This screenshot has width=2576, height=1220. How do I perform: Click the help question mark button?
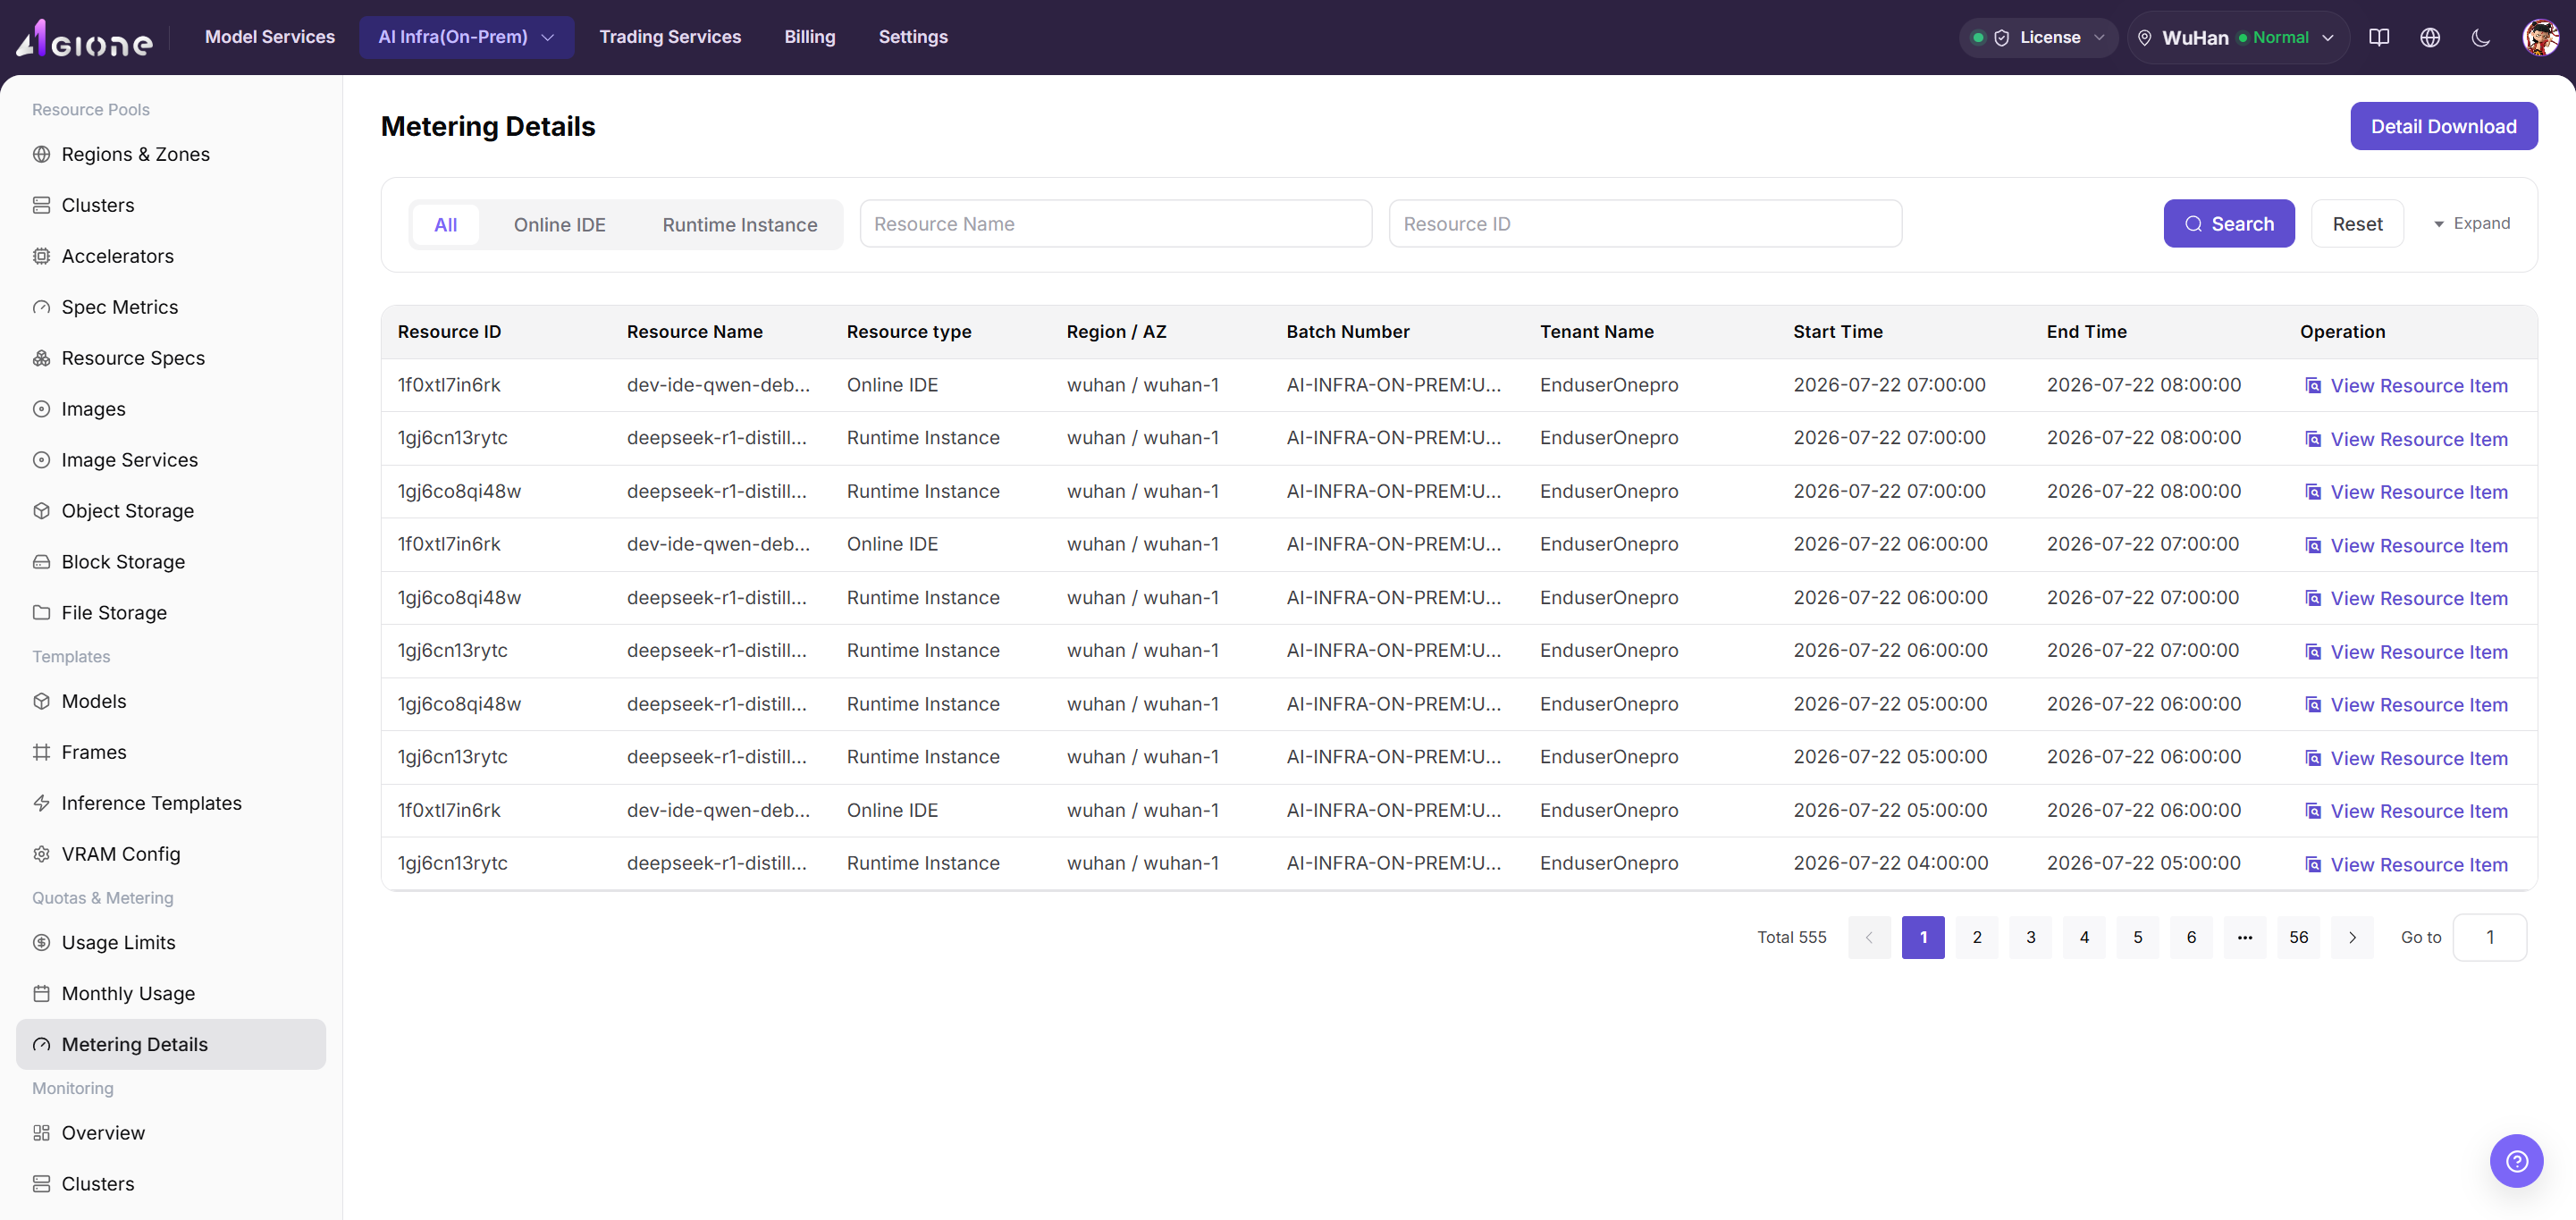point(2516,1160)
